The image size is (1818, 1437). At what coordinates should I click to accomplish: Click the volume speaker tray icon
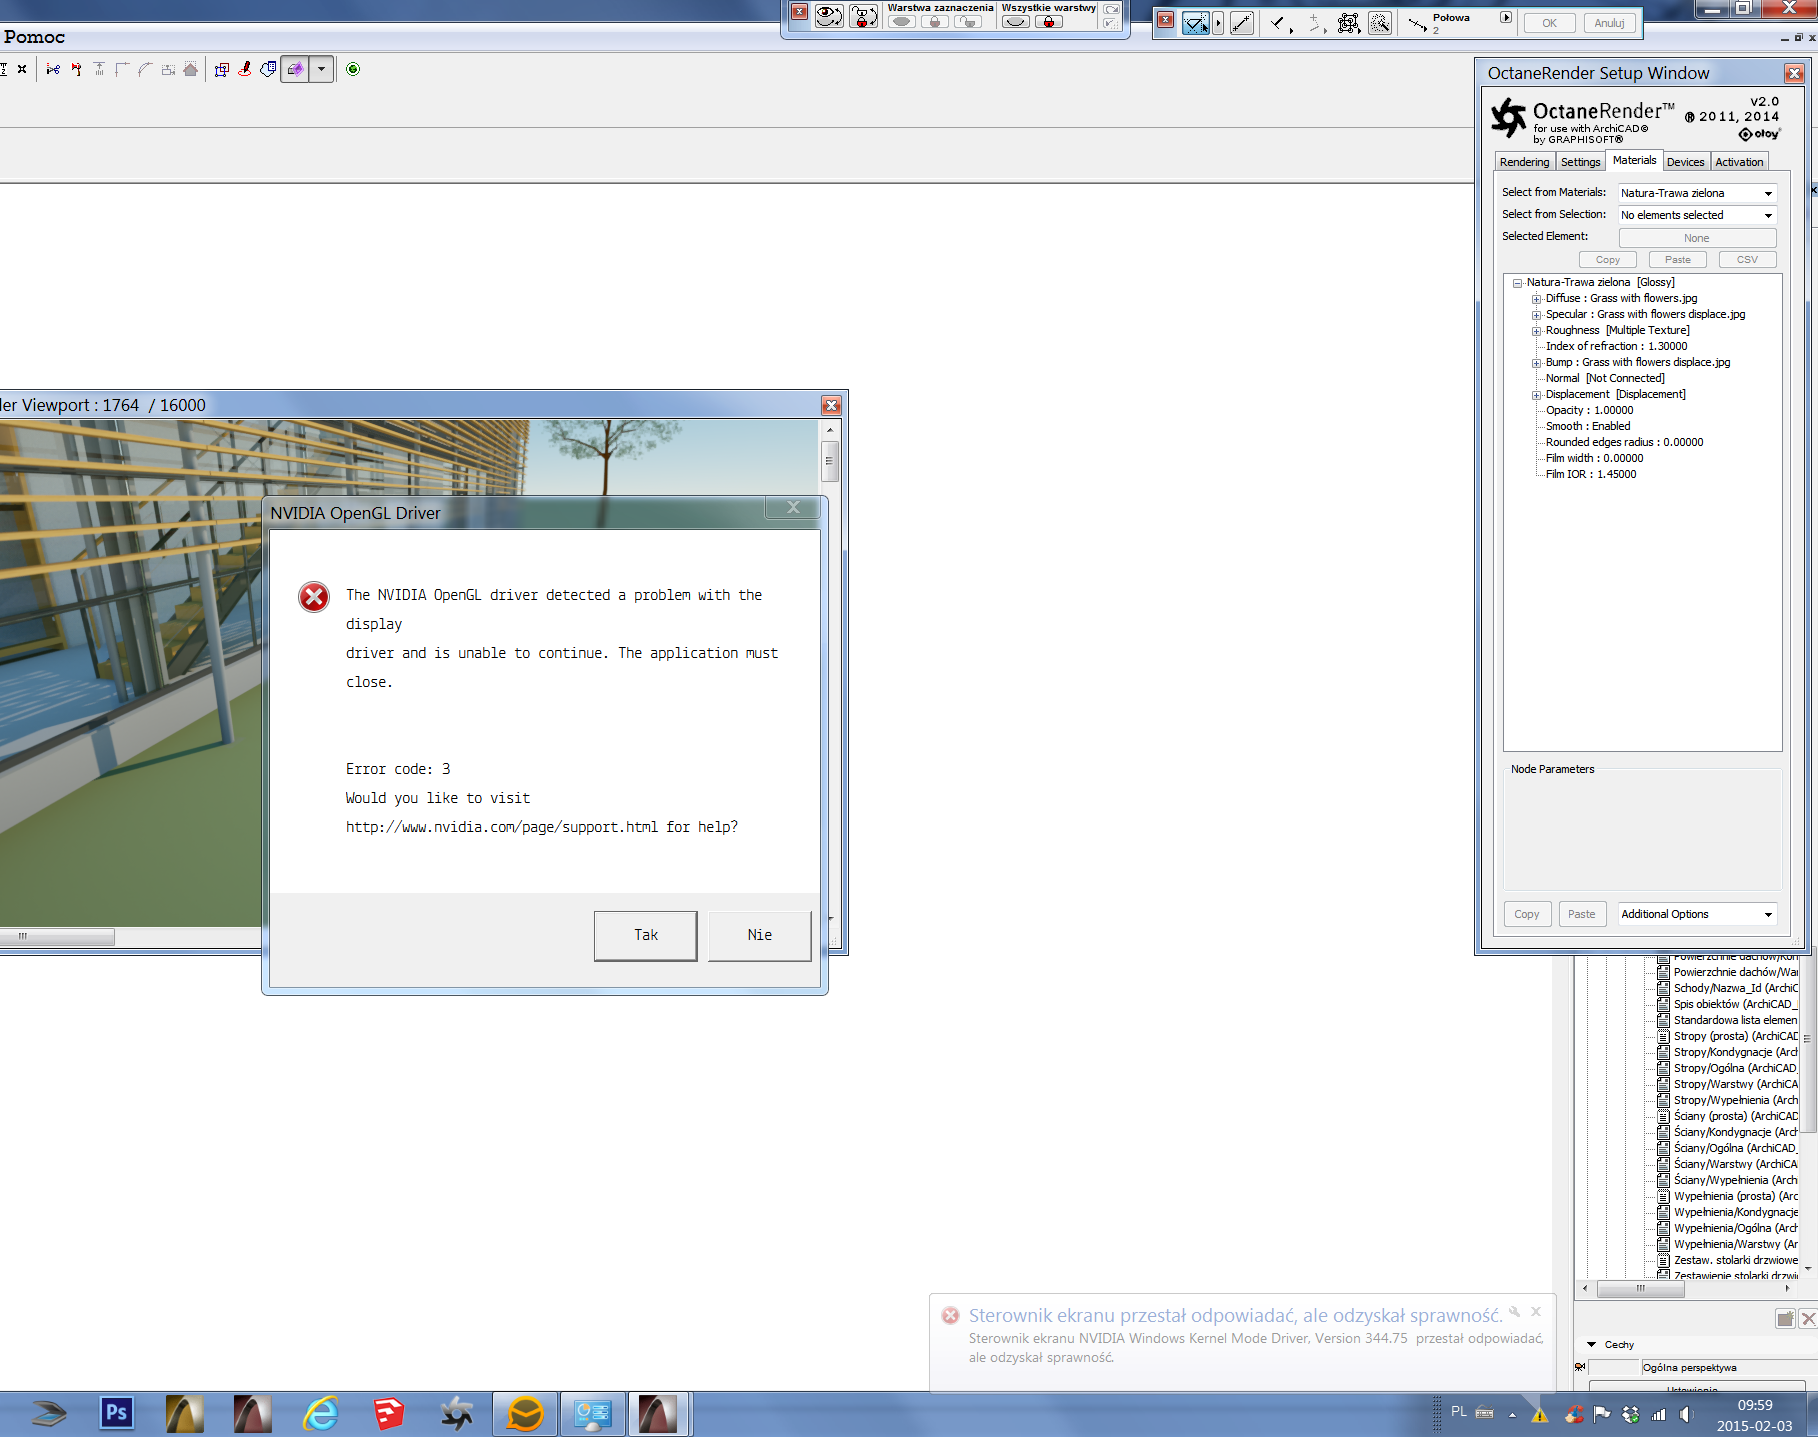pos(1686,1414)
